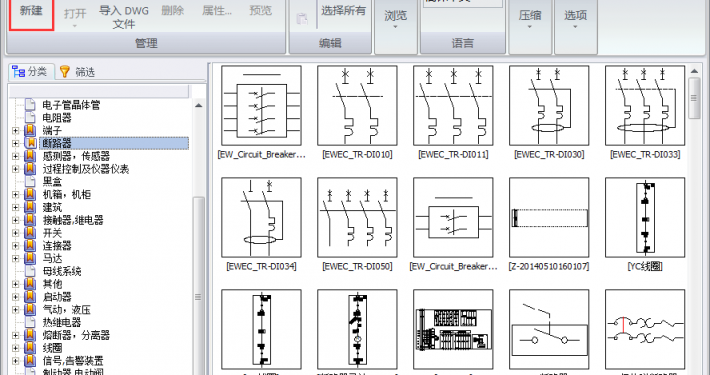Screen dimensions: 710x375
Task: Select the EWEC_TR-DI011 symbol thumbnail
Action: pos(453,106)
